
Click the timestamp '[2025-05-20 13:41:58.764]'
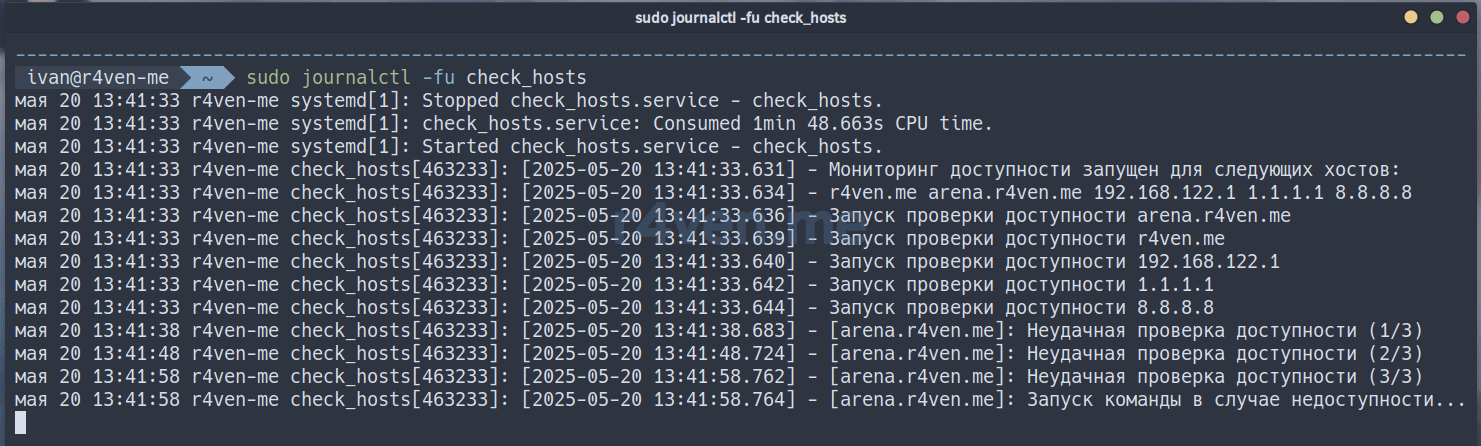point(659,399)
